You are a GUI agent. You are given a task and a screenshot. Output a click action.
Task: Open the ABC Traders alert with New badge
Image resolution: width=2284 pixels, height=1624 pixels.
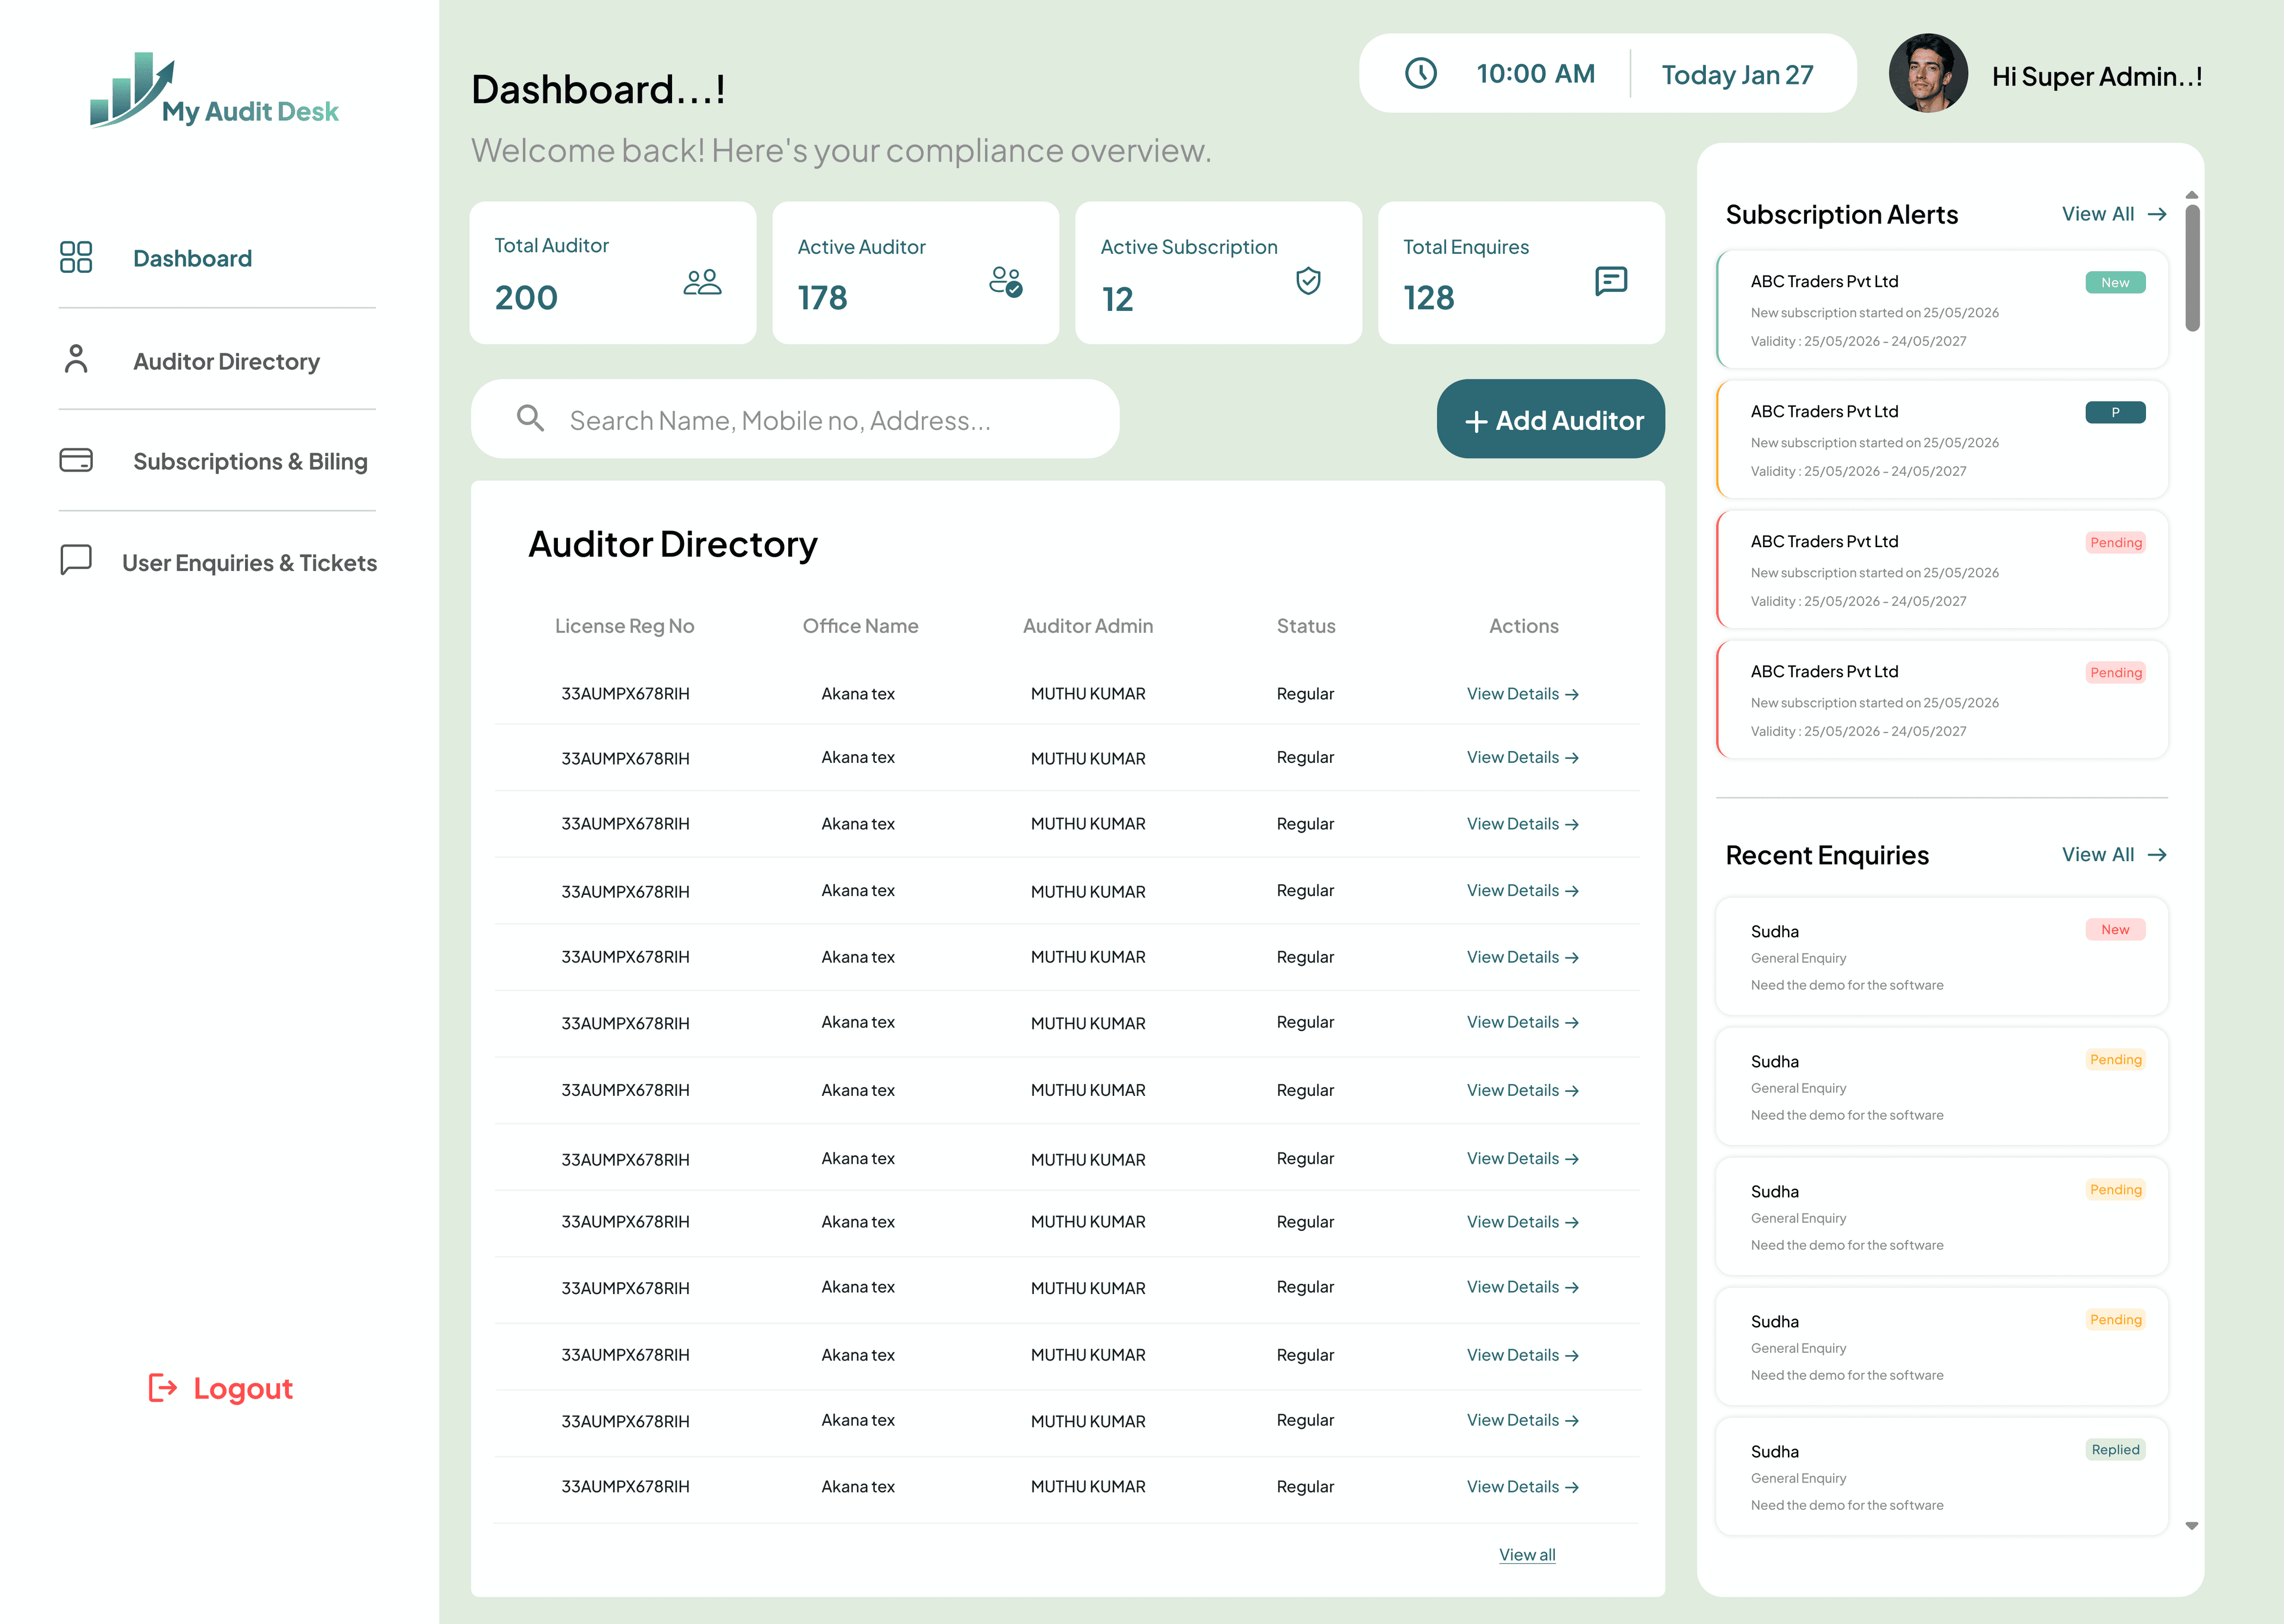pyautogui.click(x=1942, y=310)
